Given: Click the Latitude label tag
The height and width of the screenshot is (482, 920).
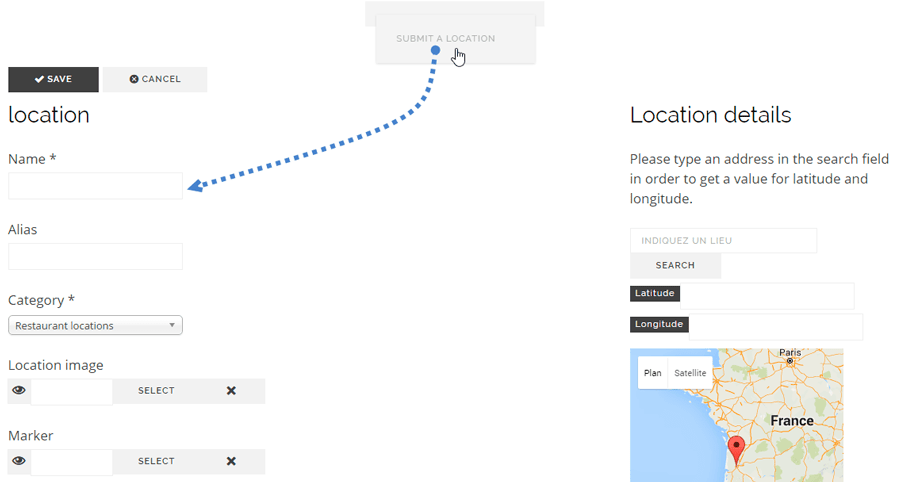Looking at the screenshot, I should pos(655,293).
